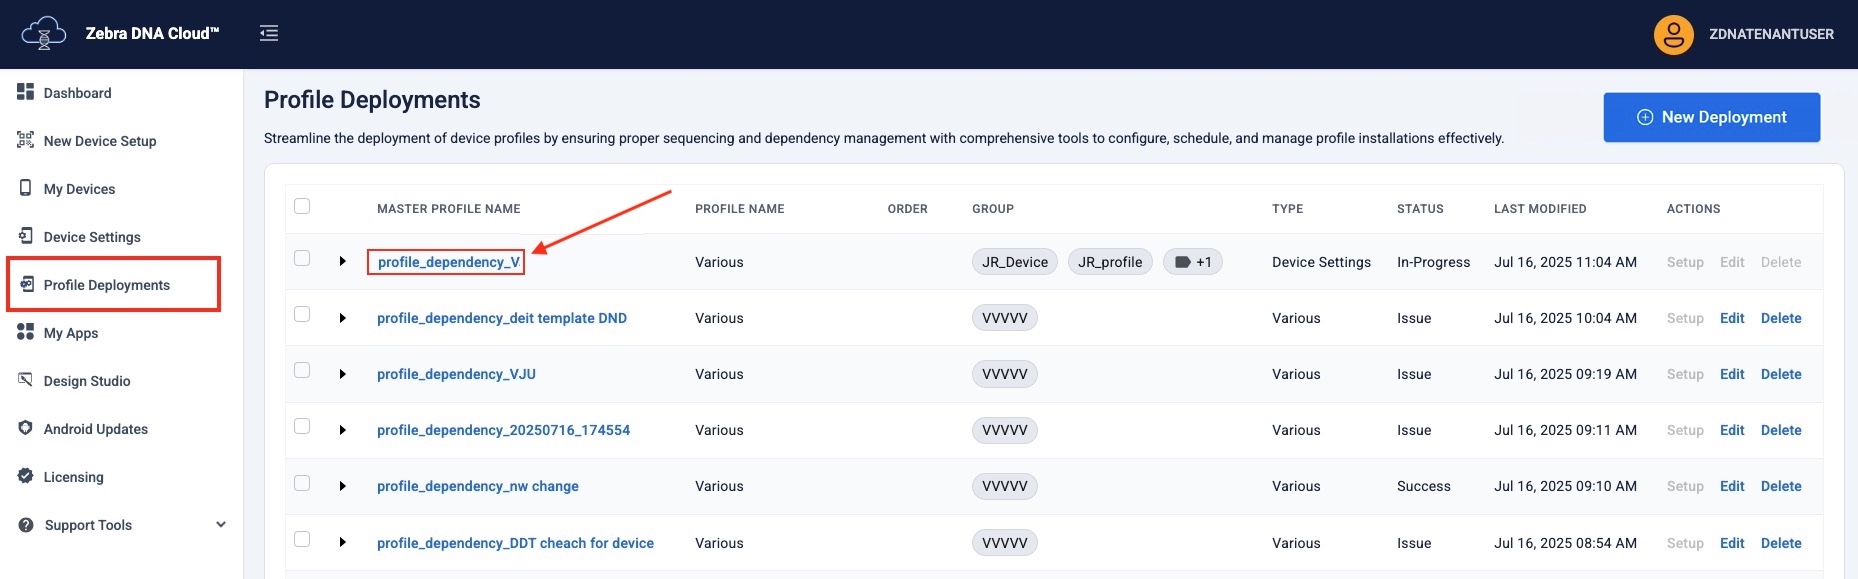Image resolution: width=1858 pixels, height=579 pixels.
Task: Toggle the select-all checkbox in table header
Action: pyautogui.click(x=302, y=206)
